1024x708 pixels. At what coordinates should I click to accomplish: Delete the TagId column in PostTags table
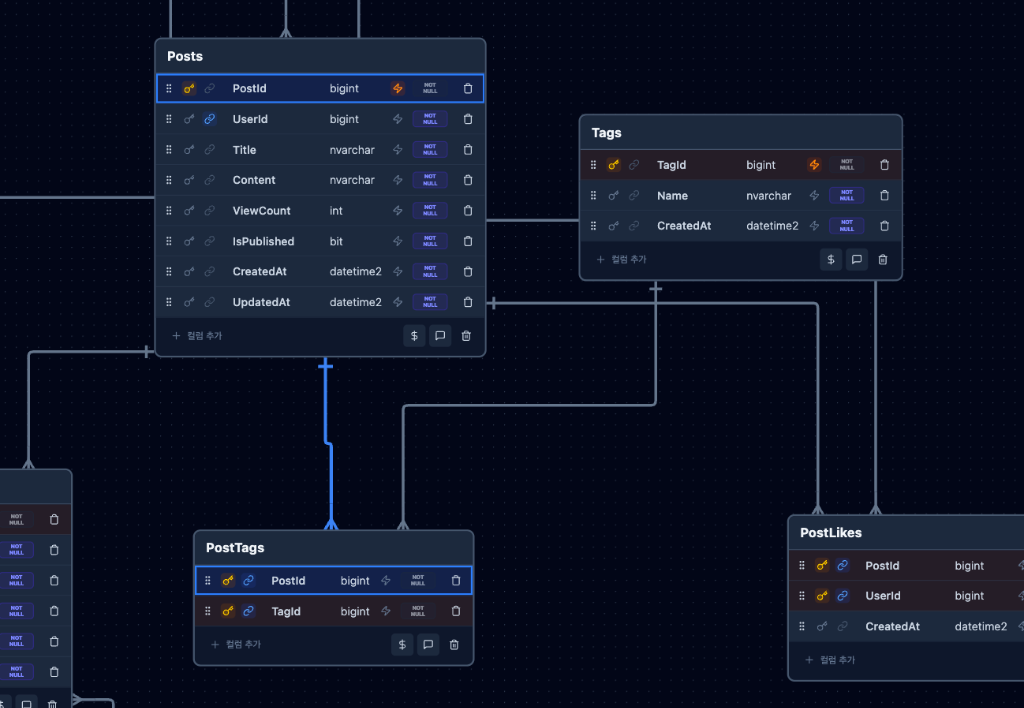point(456,611)
